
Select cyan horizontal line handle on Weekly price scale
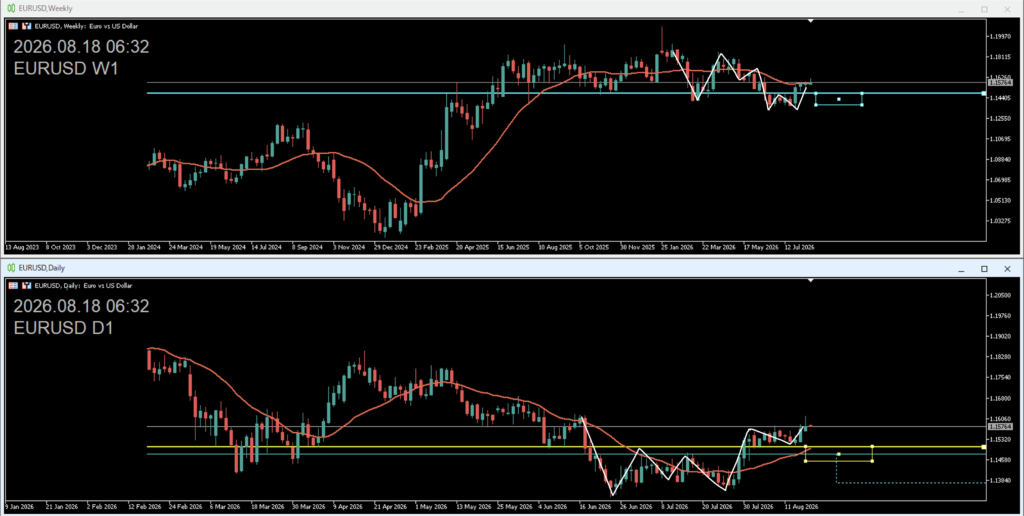984,93
